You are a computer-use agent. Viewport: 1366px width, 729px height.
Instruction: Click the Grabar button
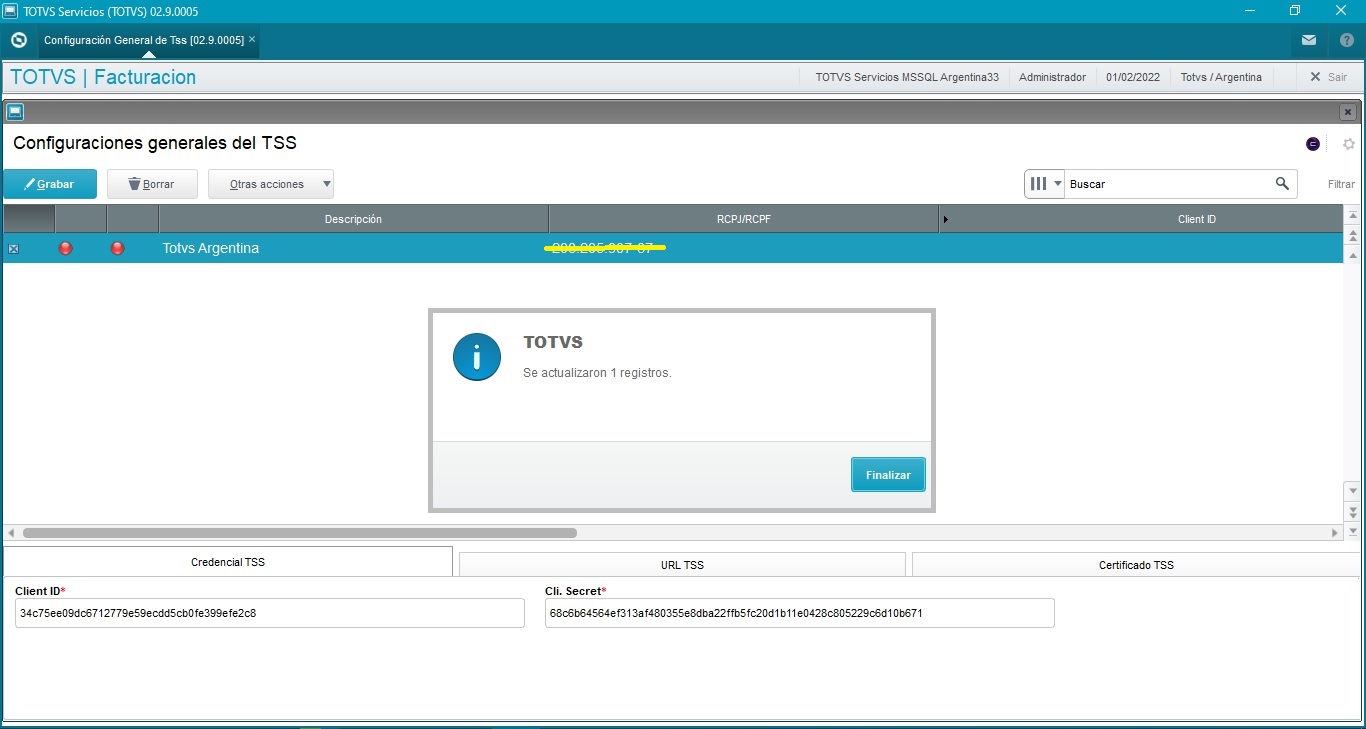pyautogui.click(x=50, y=184)
